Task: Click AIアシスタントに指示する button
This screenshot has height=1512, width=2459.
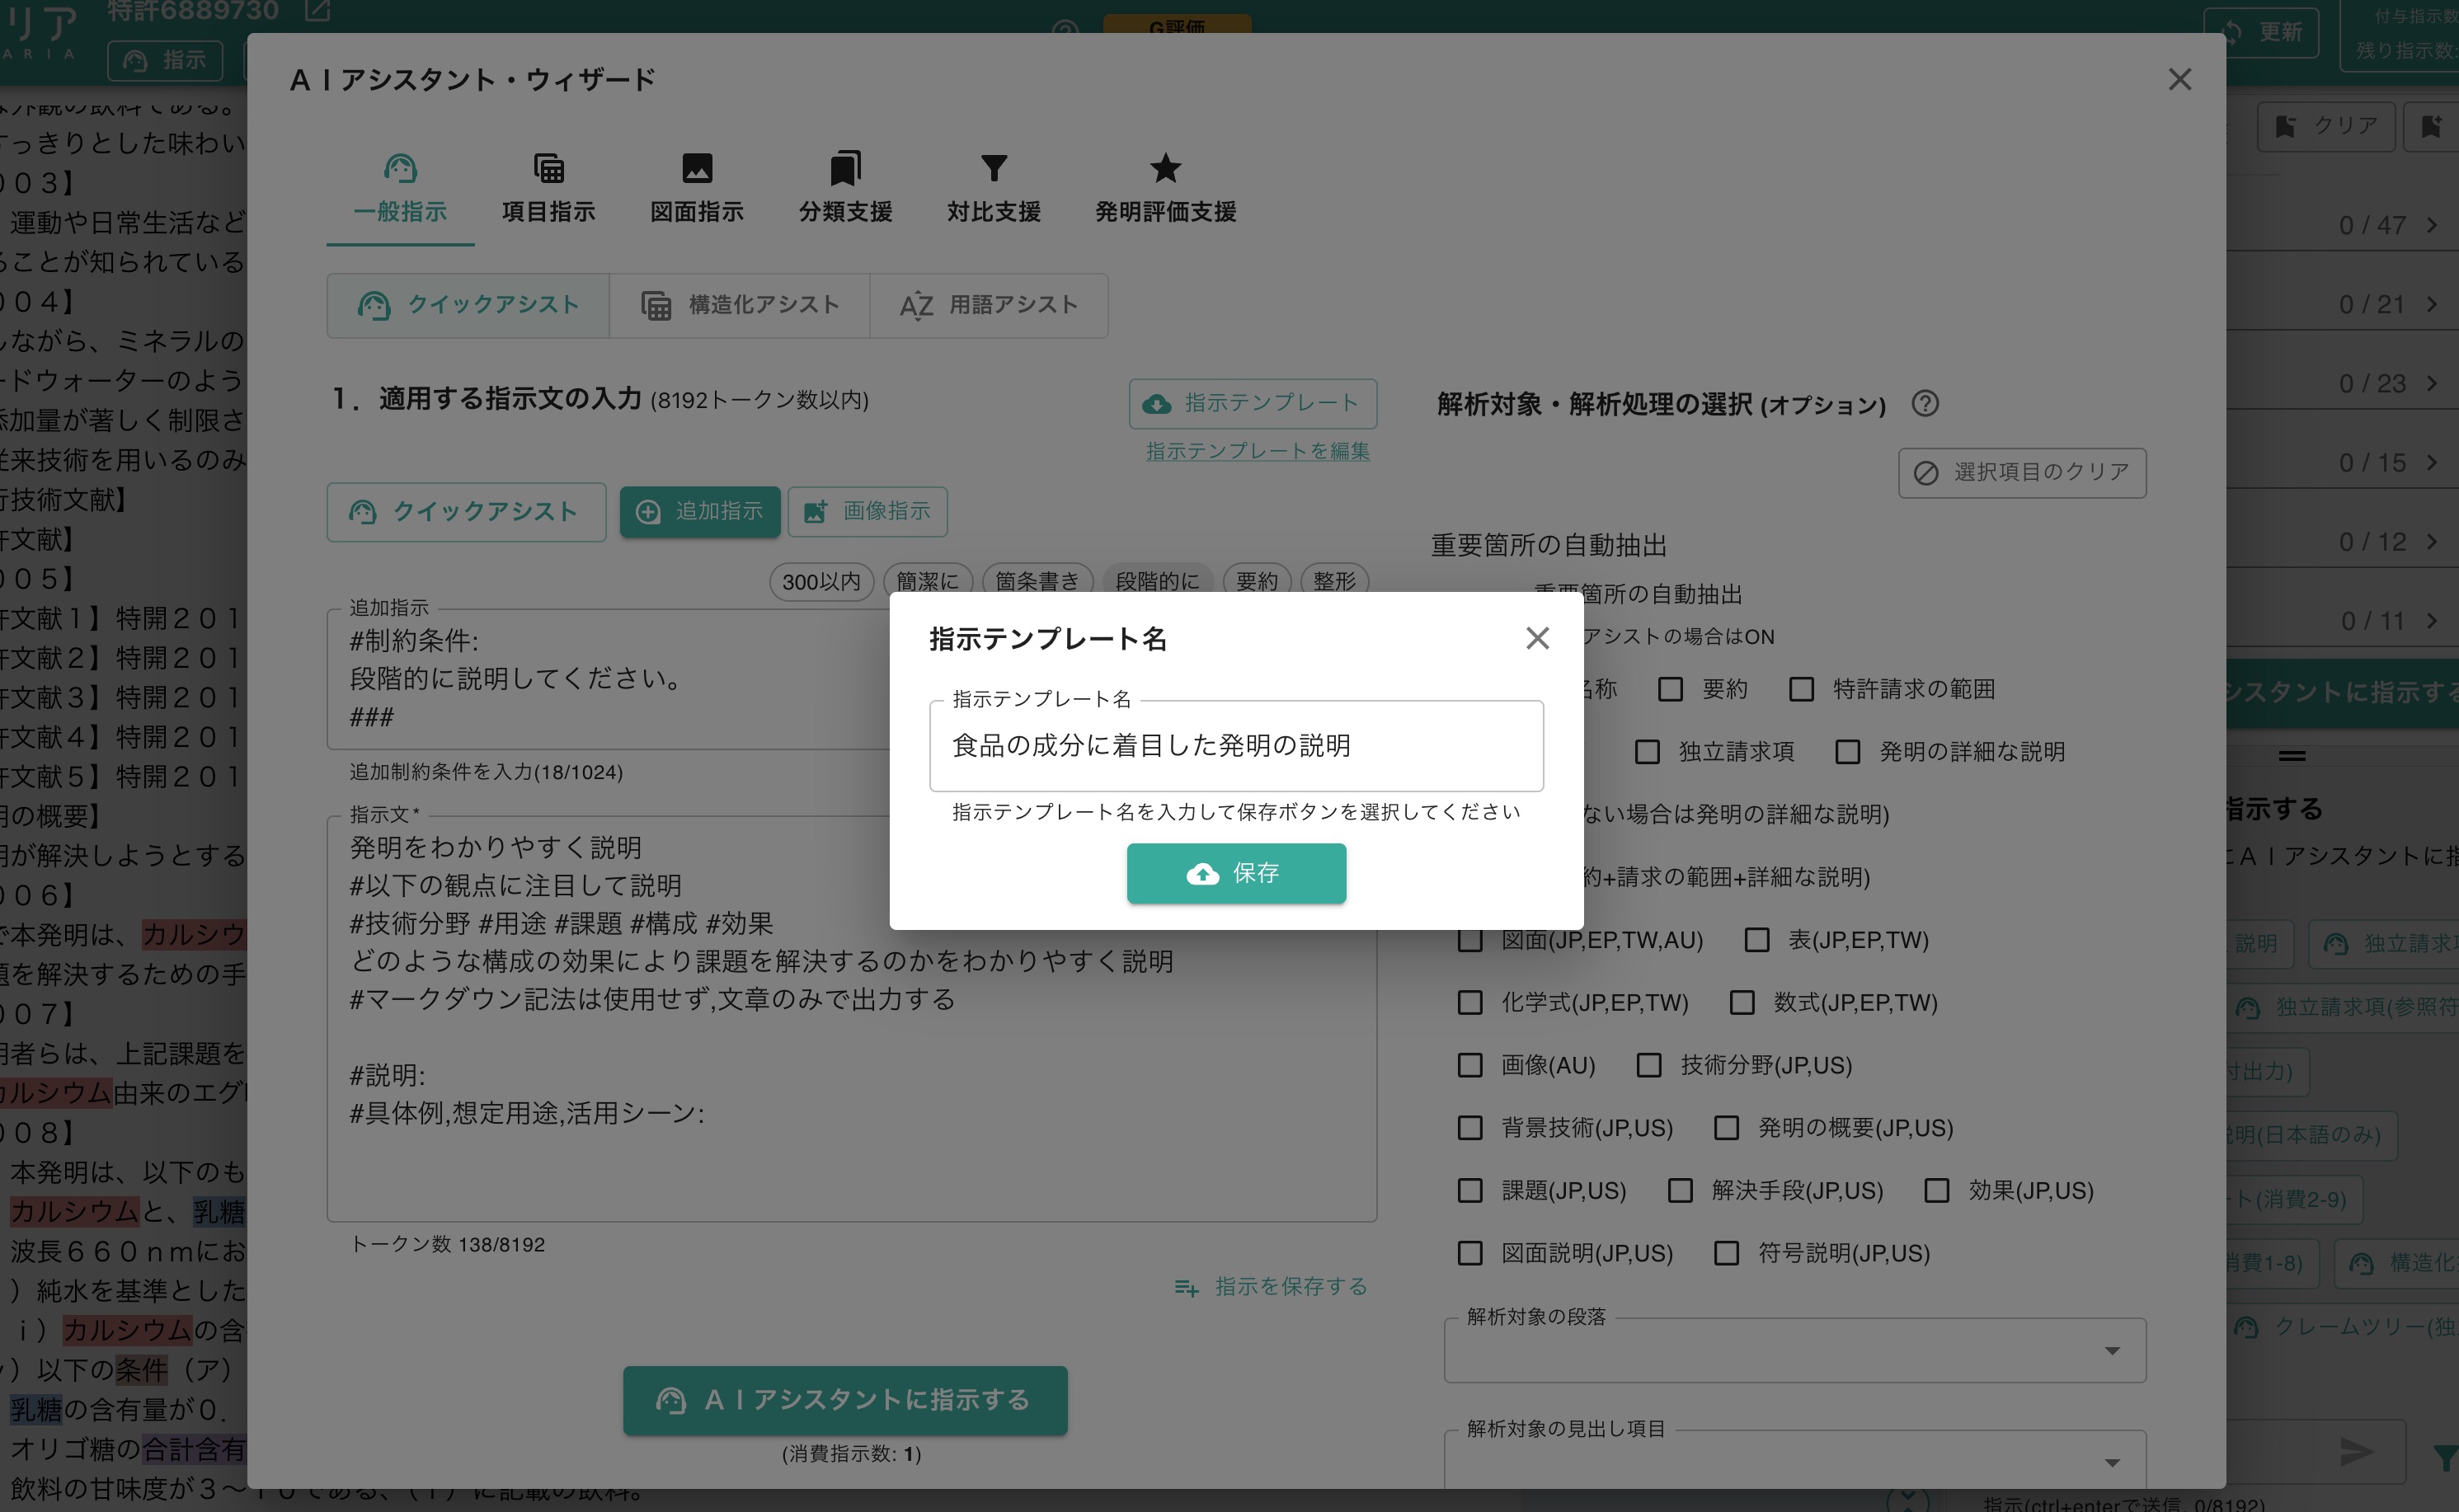Action: click(x=845, y=1400)
